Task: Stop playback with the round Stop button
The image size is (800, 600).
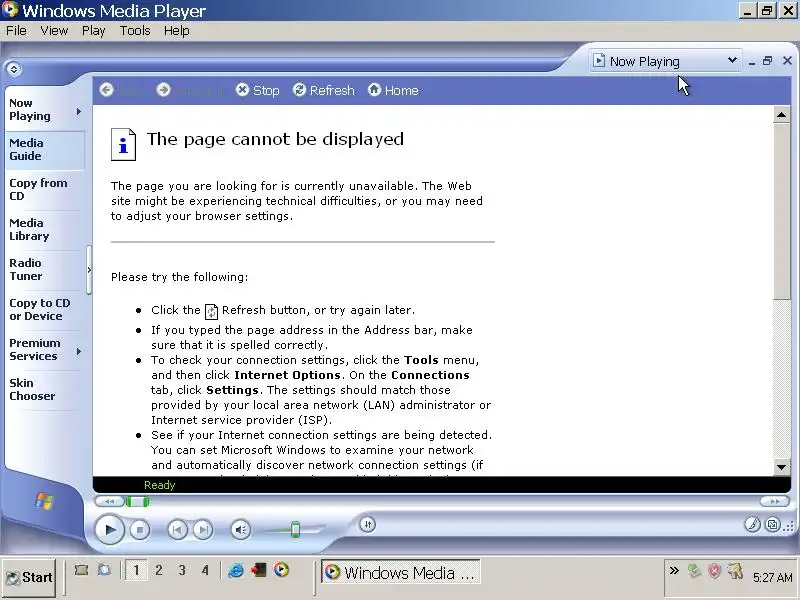Action: pyautogui.click(x=140, y=530)
